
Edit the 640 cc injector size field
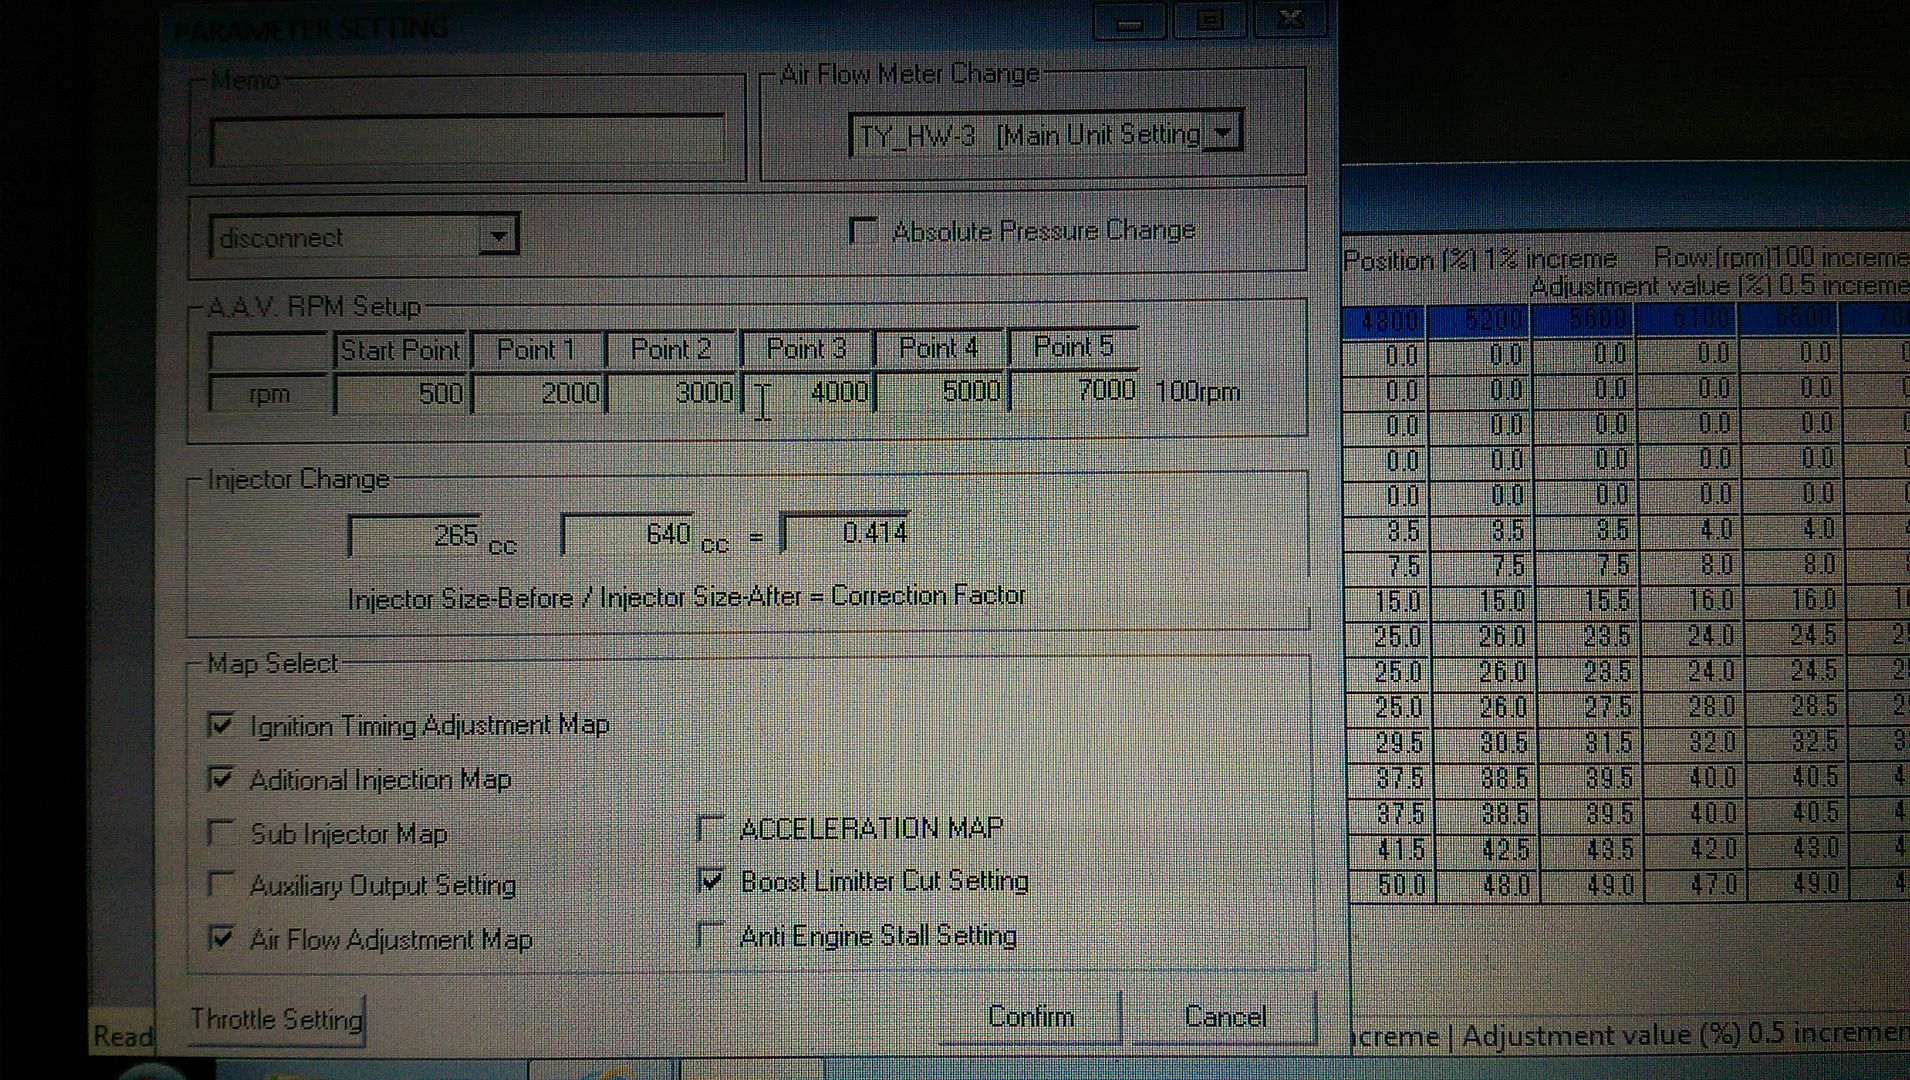[x=628, y=535]
